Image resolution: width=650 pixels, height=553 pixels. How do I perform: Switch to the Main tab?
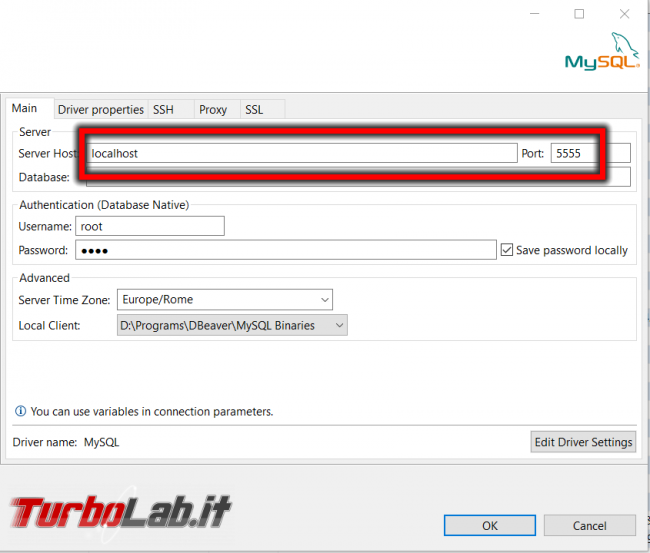tap(30, 109)
